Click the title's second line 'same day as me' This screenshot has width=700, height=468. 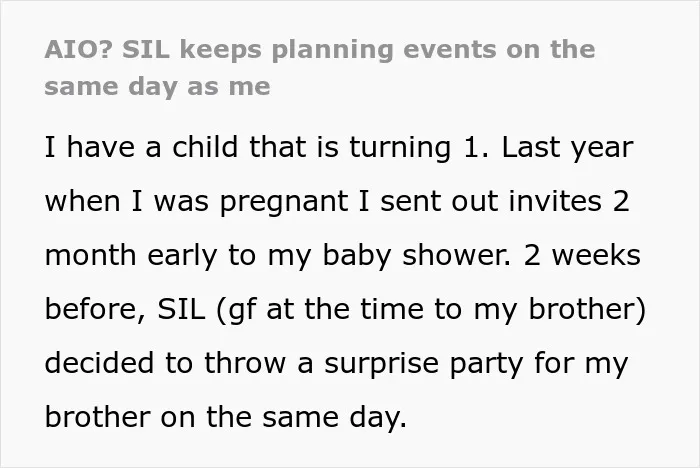pyautogui.click(x=158, y=87)
